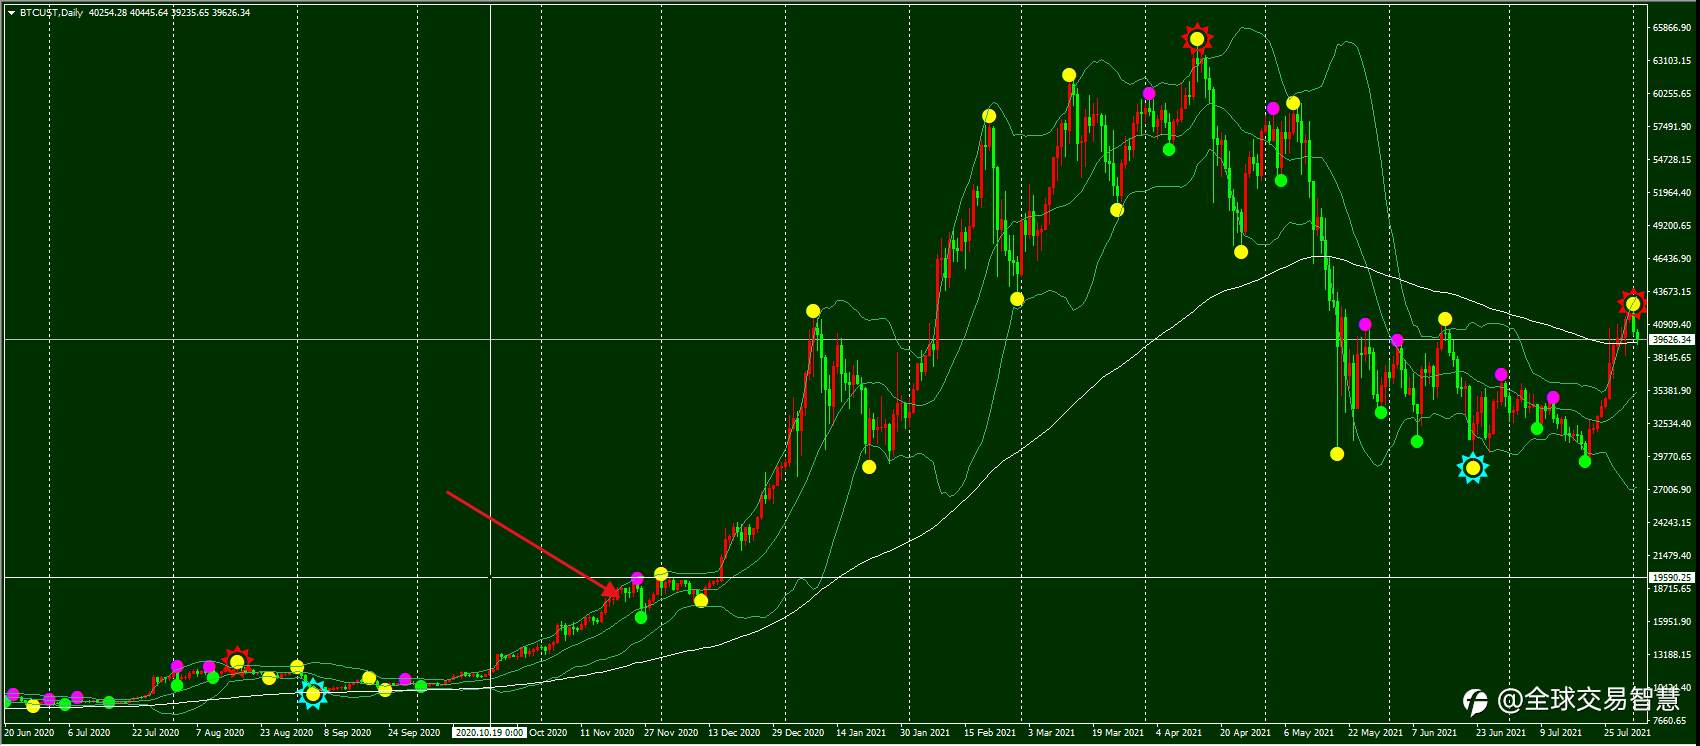This screenshot has height=746, width=1700.
Task: Click the 15 Feb 2021 date label
Action: [989, 733]
